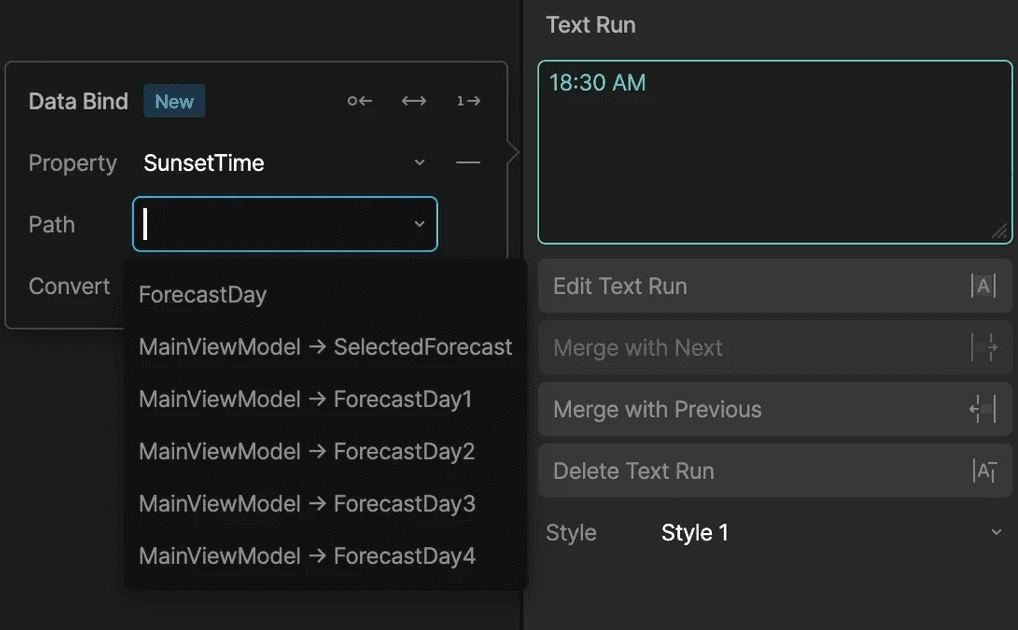The width and height of the screenshot is (1018, 630).
Task: Select MainViewModel → ForecastDay4 option
Action: (x=306, y=555)
